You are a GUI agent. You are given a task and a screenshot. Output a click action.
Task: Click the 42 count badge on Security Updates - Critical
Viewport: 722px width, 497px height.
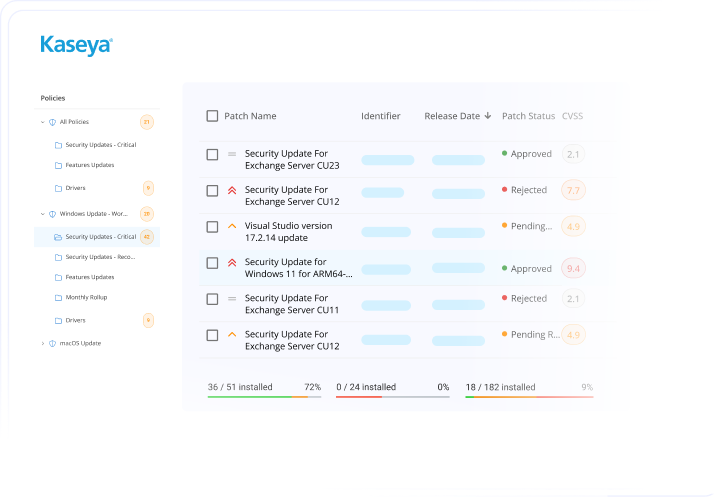click(x=147, y=237)
